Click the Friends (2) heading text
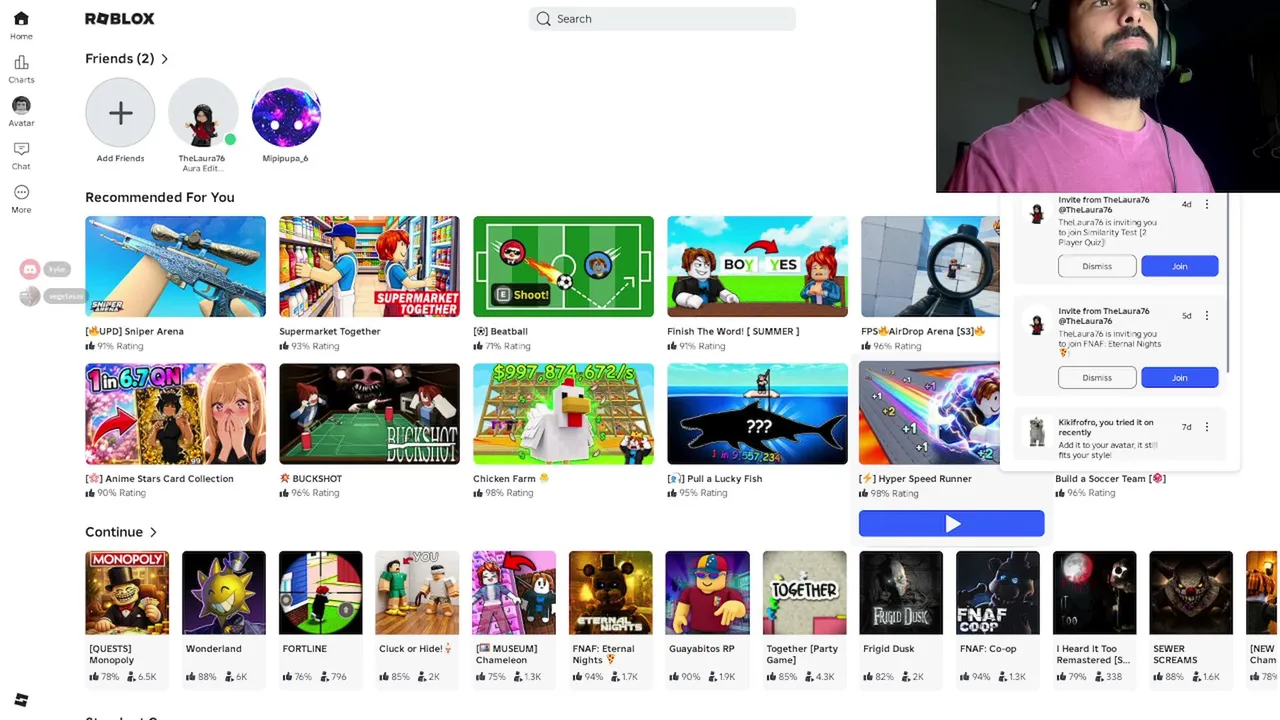1280x720 pixels. point(120,59)
